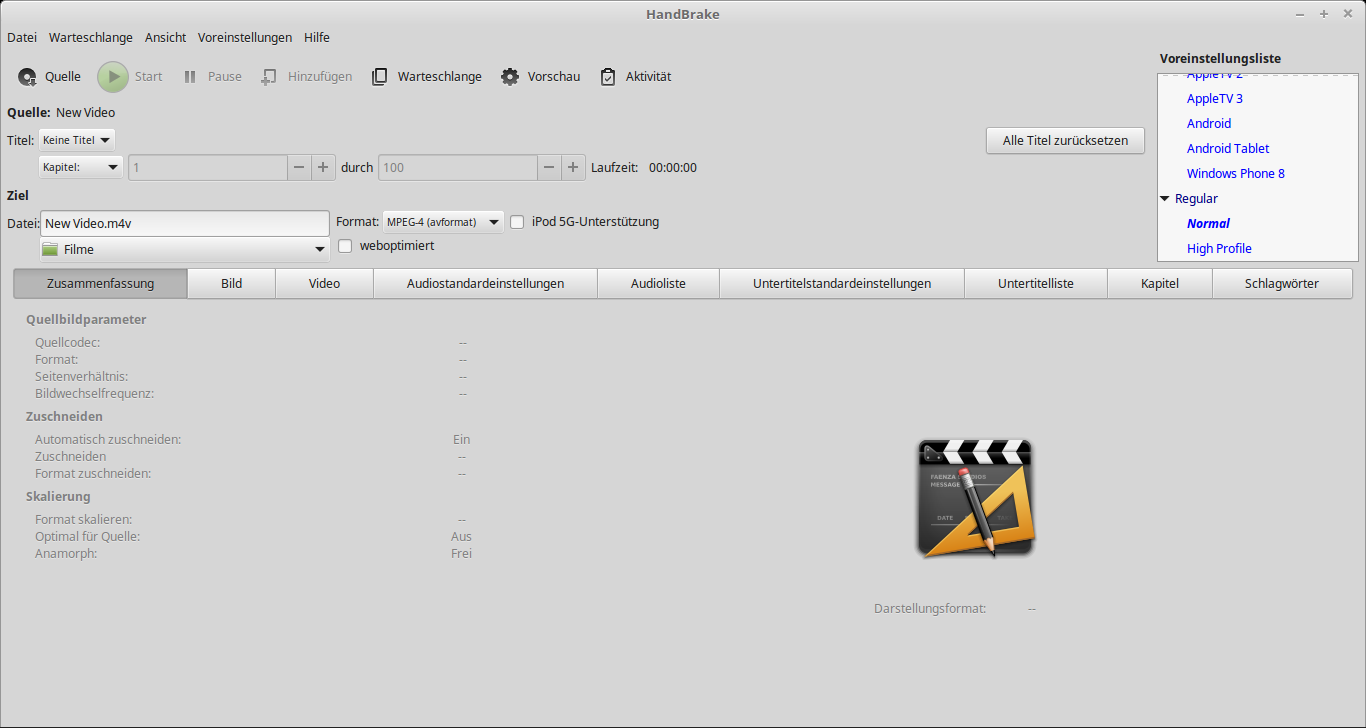Switch to the Schlagwörter tab
1366x728 pixels.
click(x=1282, y=283)
